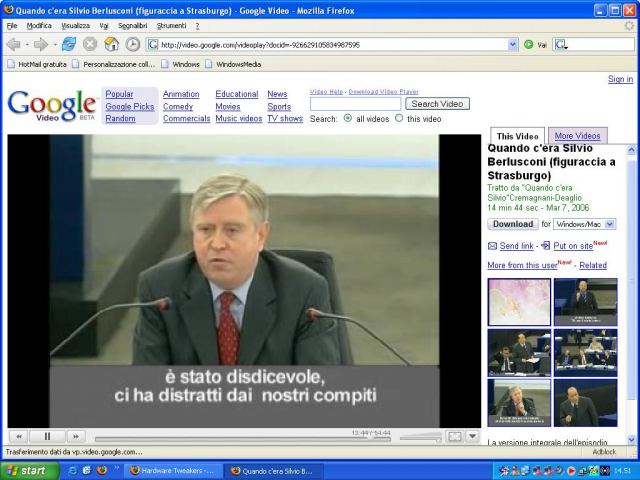Click the Google Video logo
The height and width of the screenshot is (480, 640).
[52, 106]
